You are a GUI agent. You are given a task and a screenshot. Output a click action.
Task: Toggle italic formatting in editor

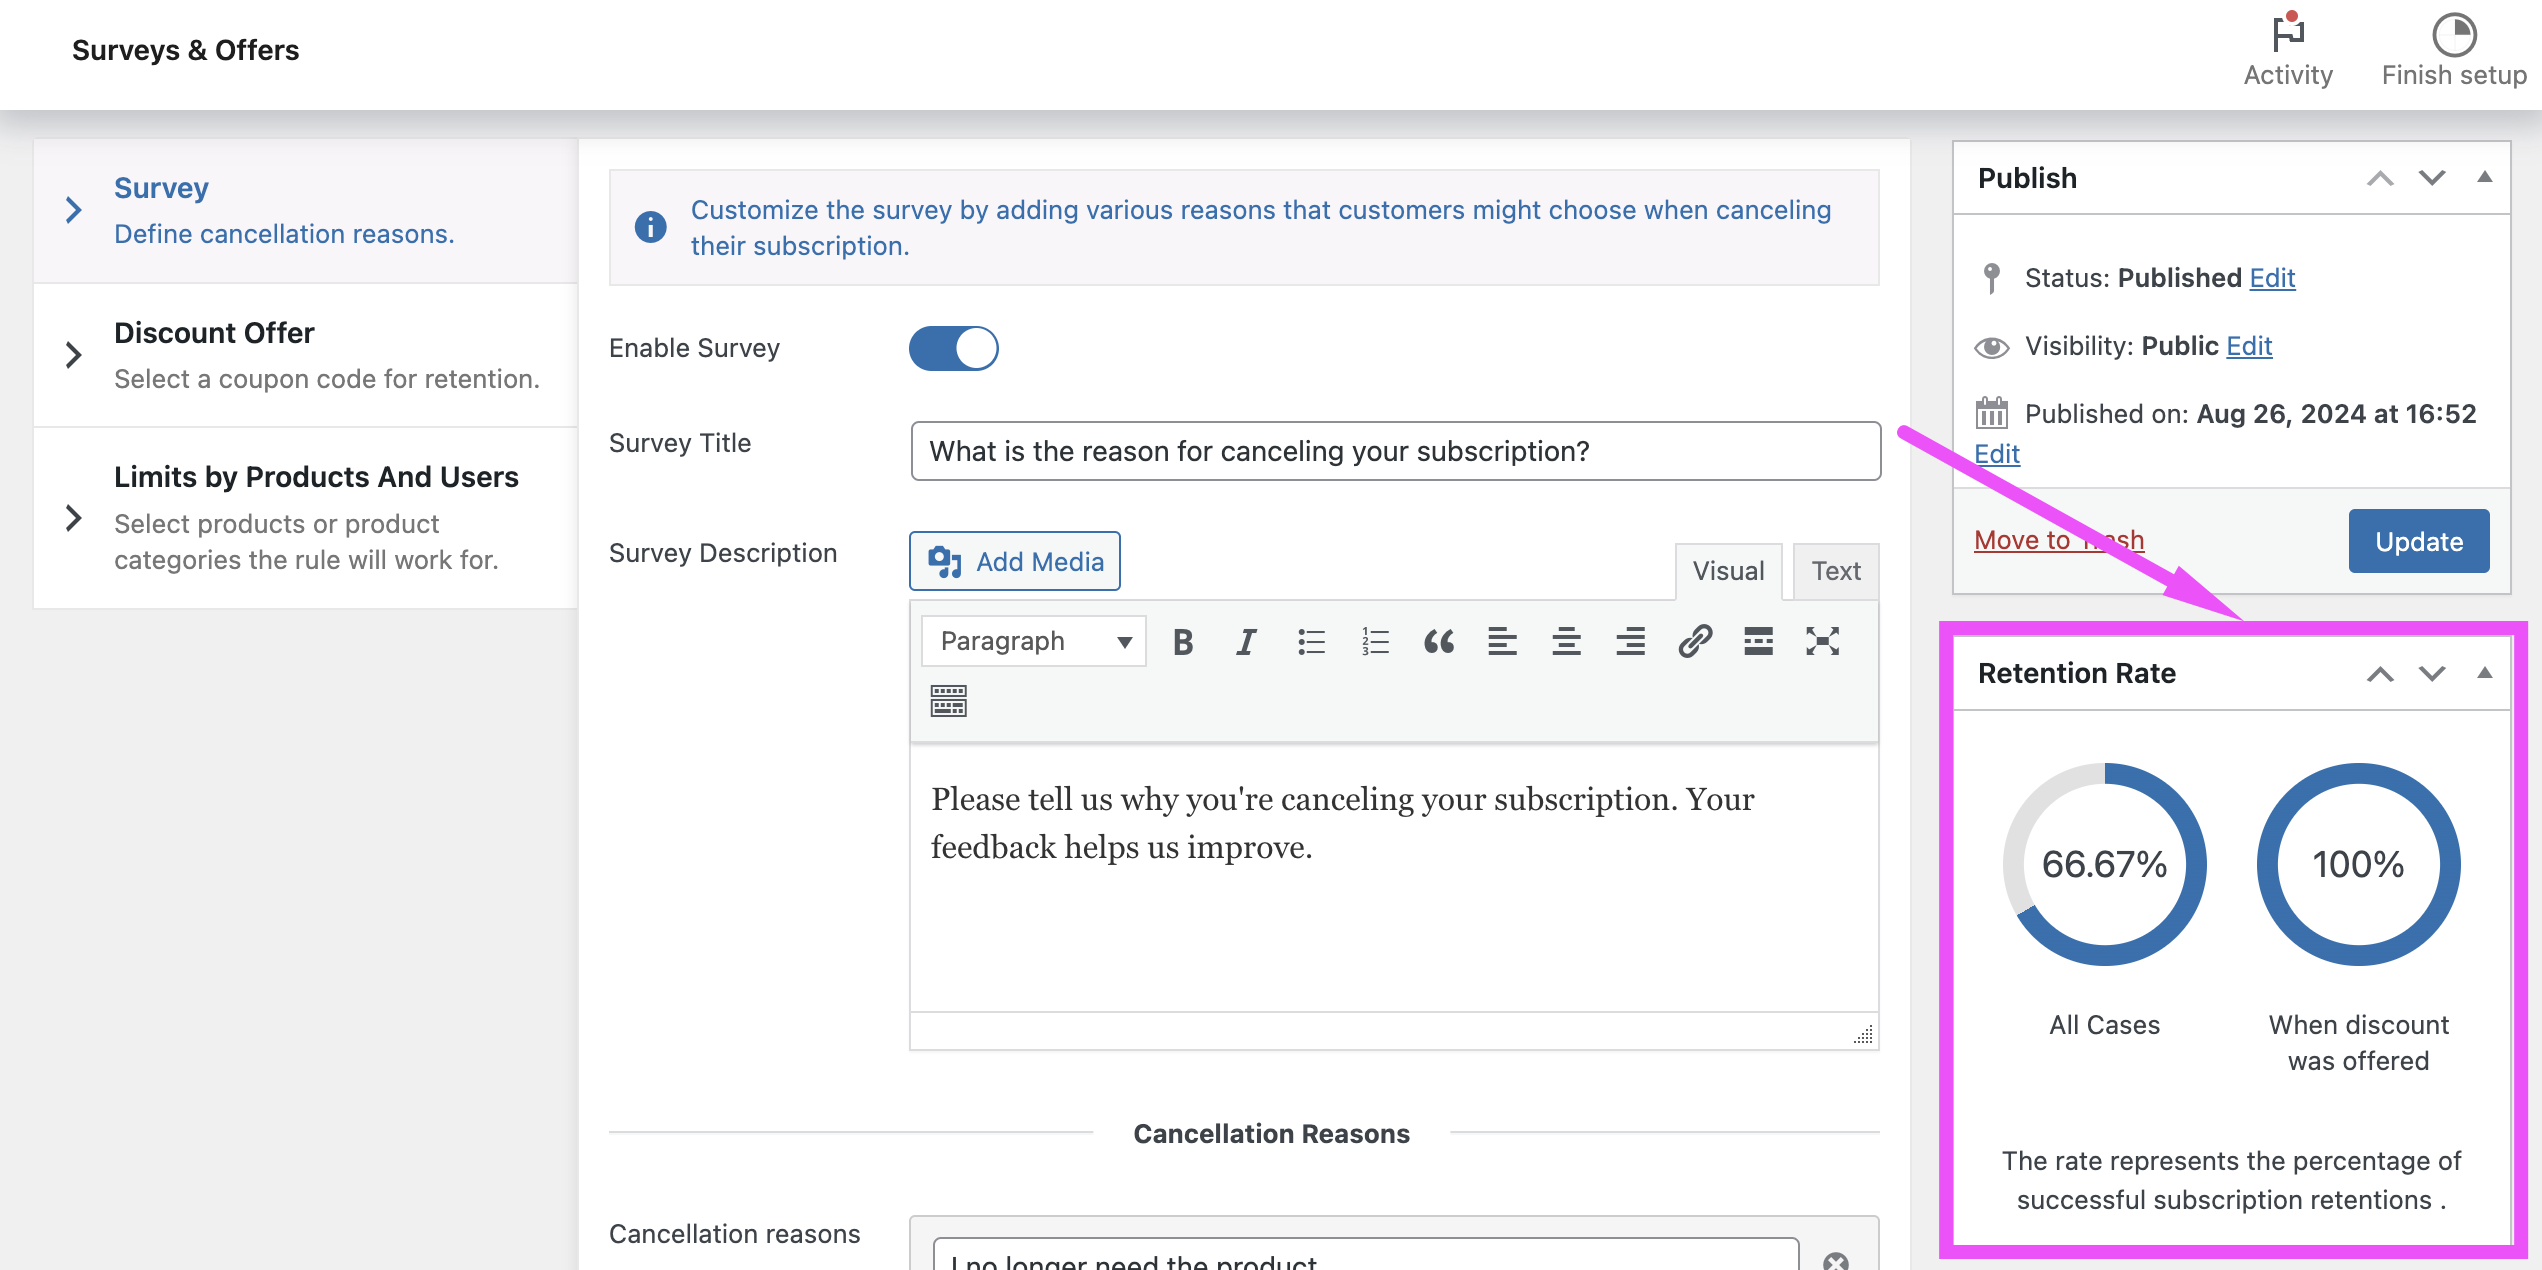(x=1247, y=642)
